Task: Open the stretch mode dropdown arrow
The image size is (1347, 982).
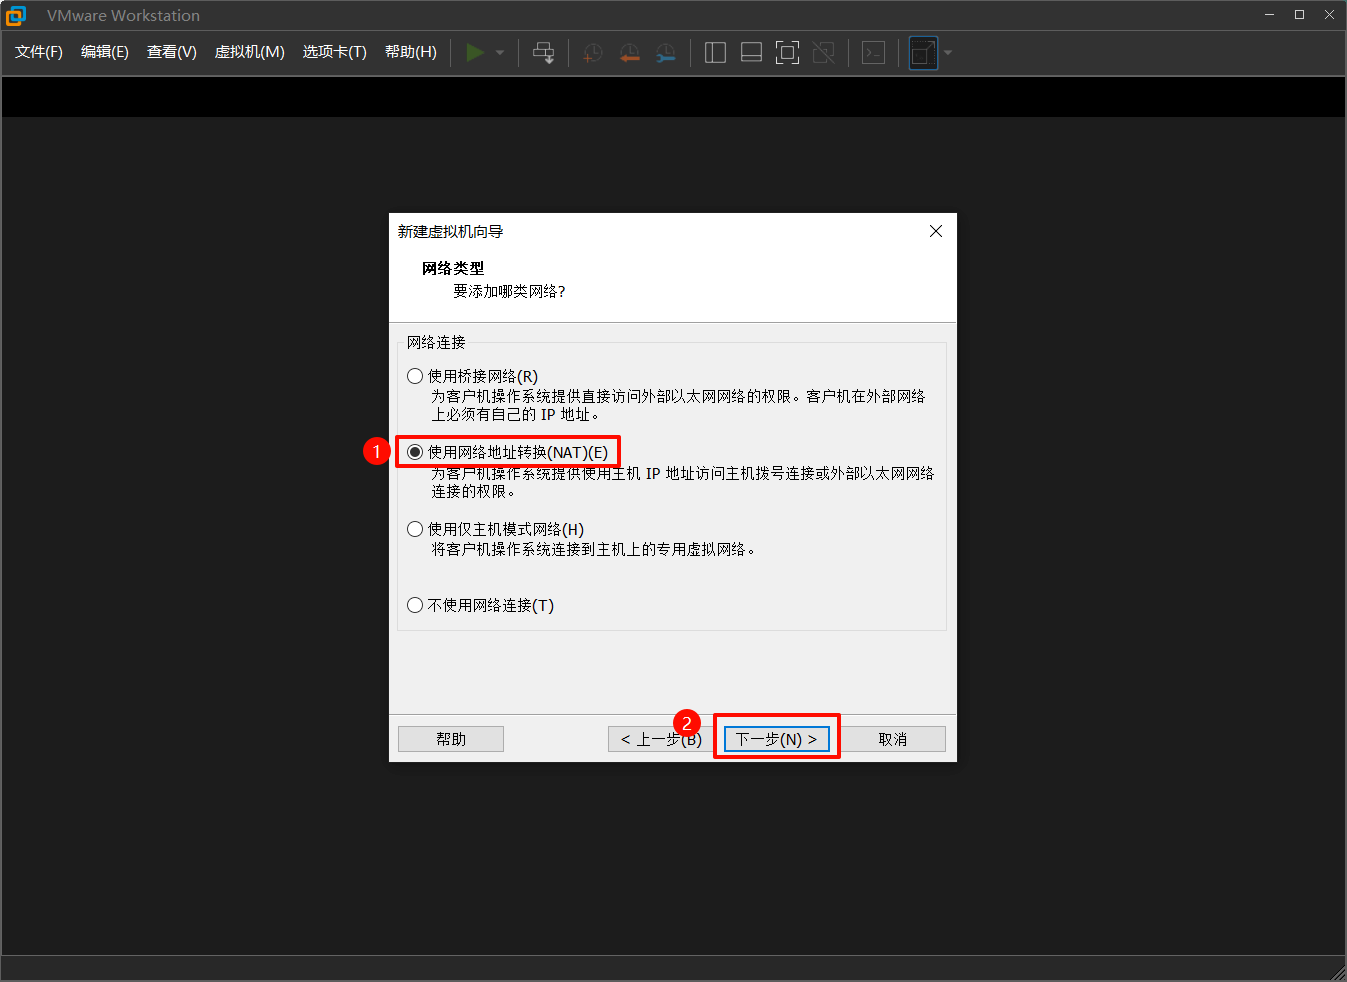Action: (x=946, y=52)
